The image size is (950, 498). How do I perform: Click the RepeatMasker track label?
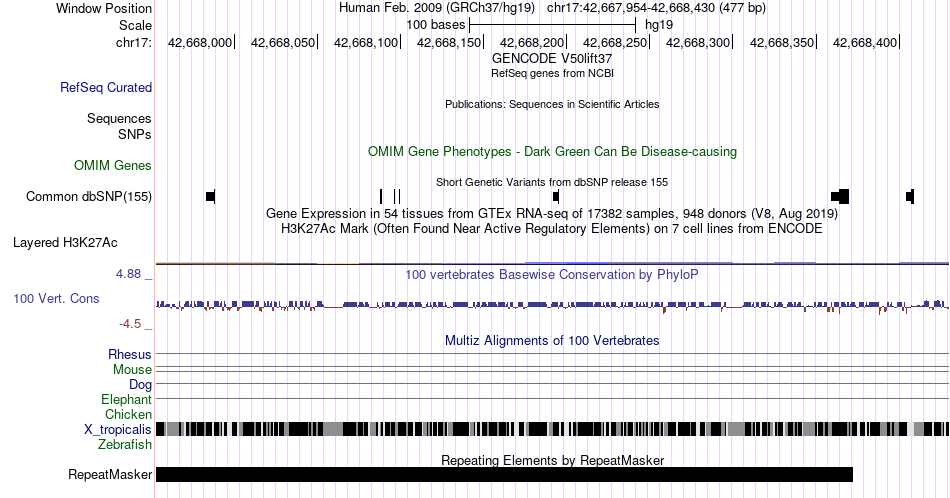pos(110,474)
